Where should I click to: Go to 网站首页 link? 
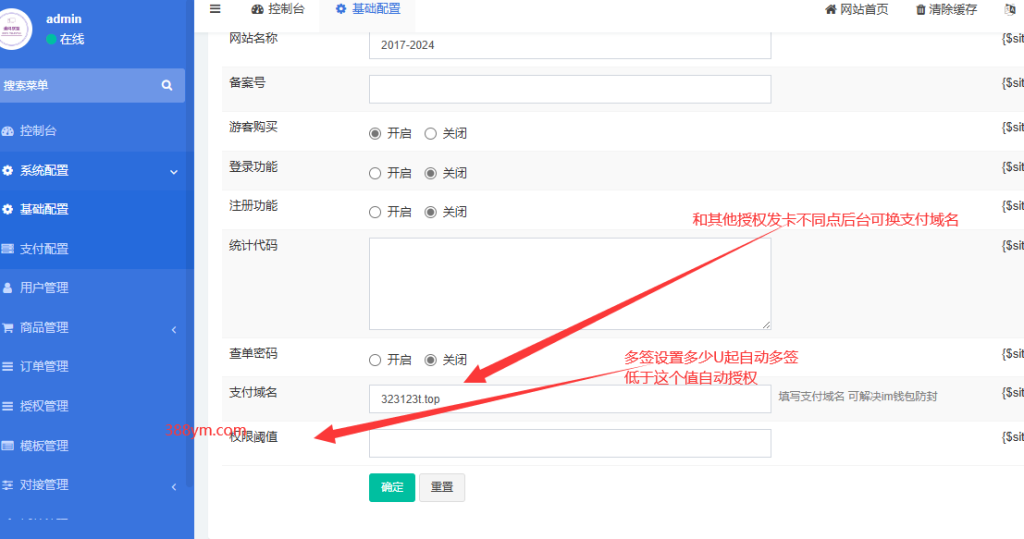(x=857, y=9)
